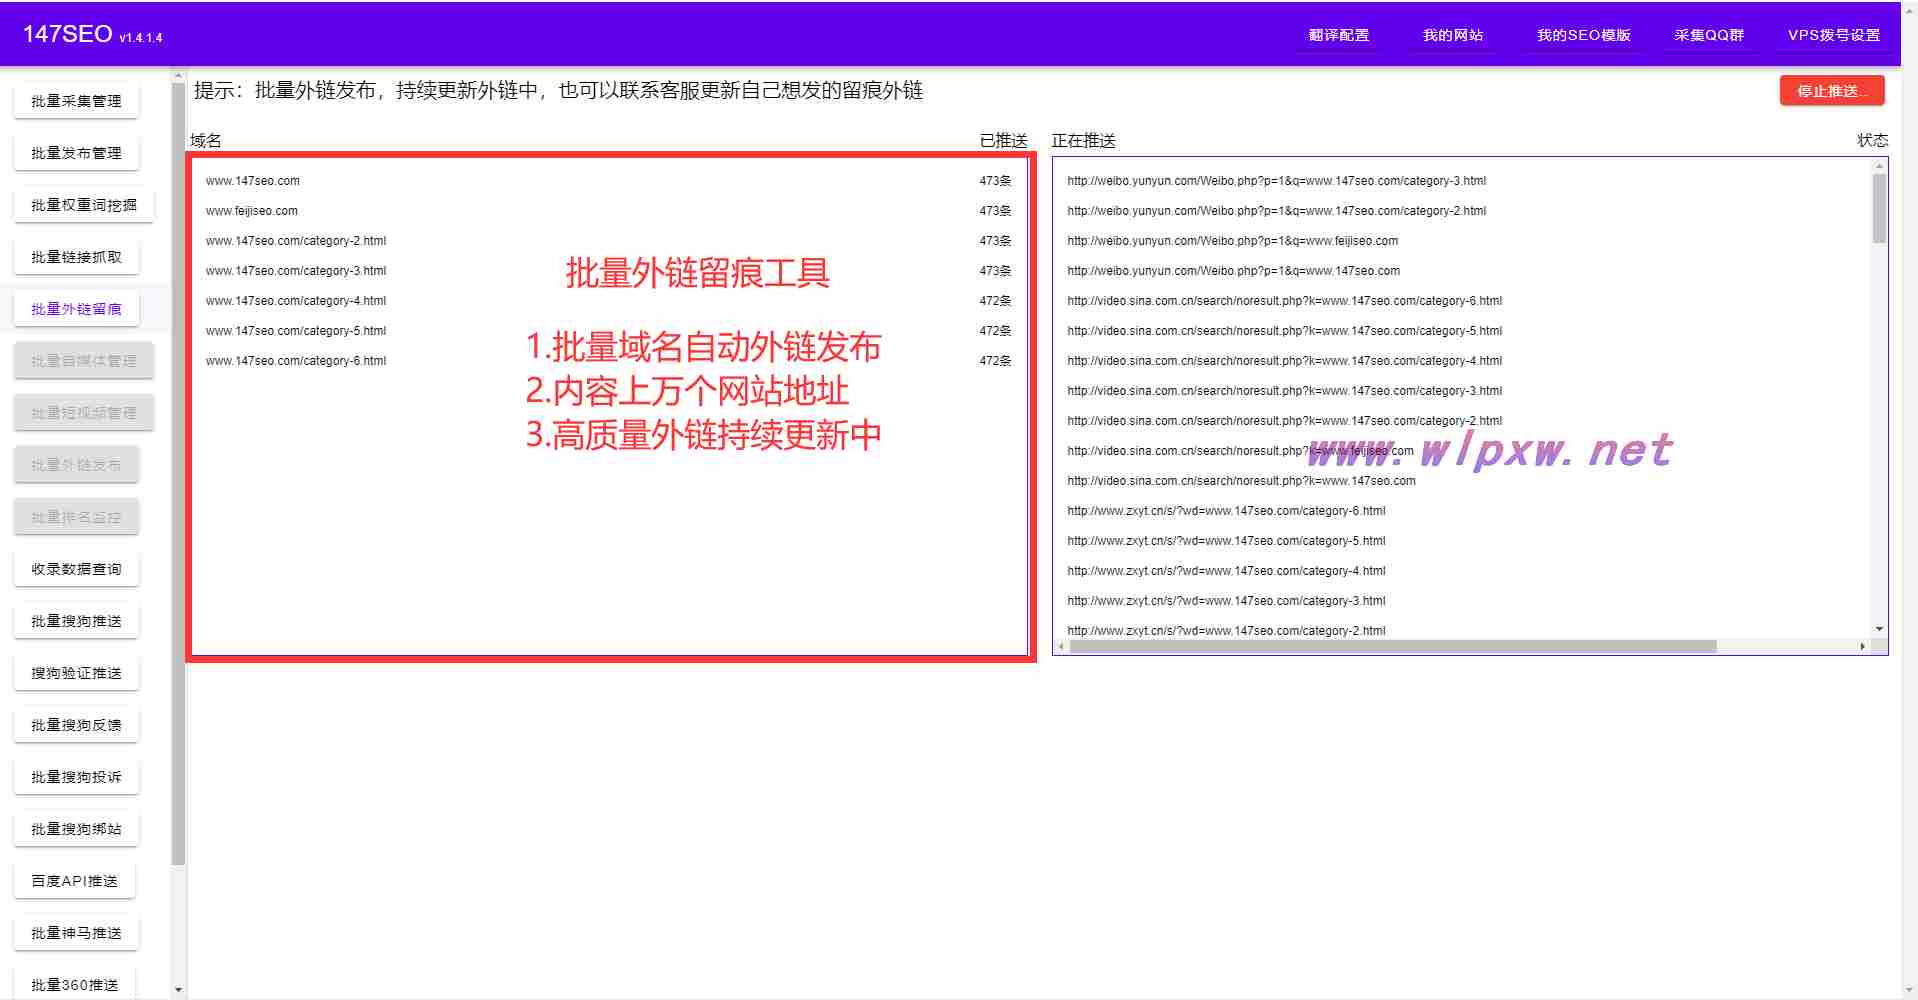The height and width of the screenshot is (1000, 1918).
Task: Click www.zxyt.cn URL ending category-4.html
Action: [x=1226, y=571]
